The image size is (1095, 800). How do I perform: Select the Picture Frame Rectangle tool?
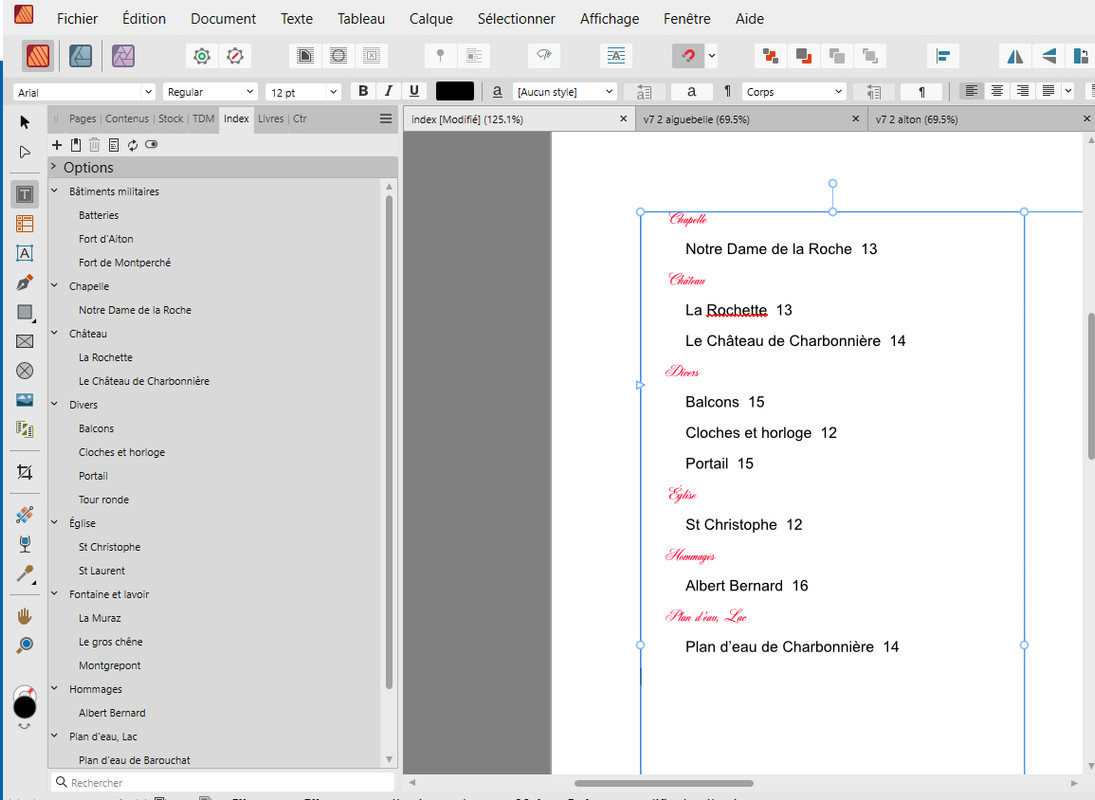tap(24, 341)
